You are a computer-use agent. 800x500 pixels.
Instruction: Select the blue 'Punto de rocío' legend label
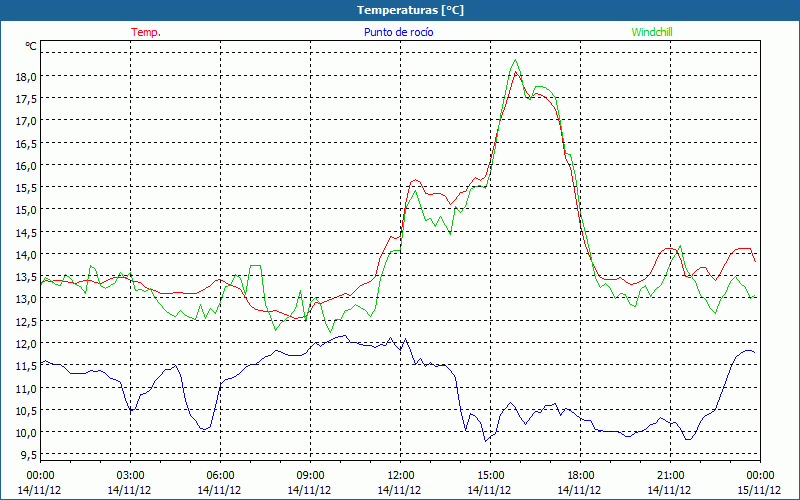click(398, 32)
